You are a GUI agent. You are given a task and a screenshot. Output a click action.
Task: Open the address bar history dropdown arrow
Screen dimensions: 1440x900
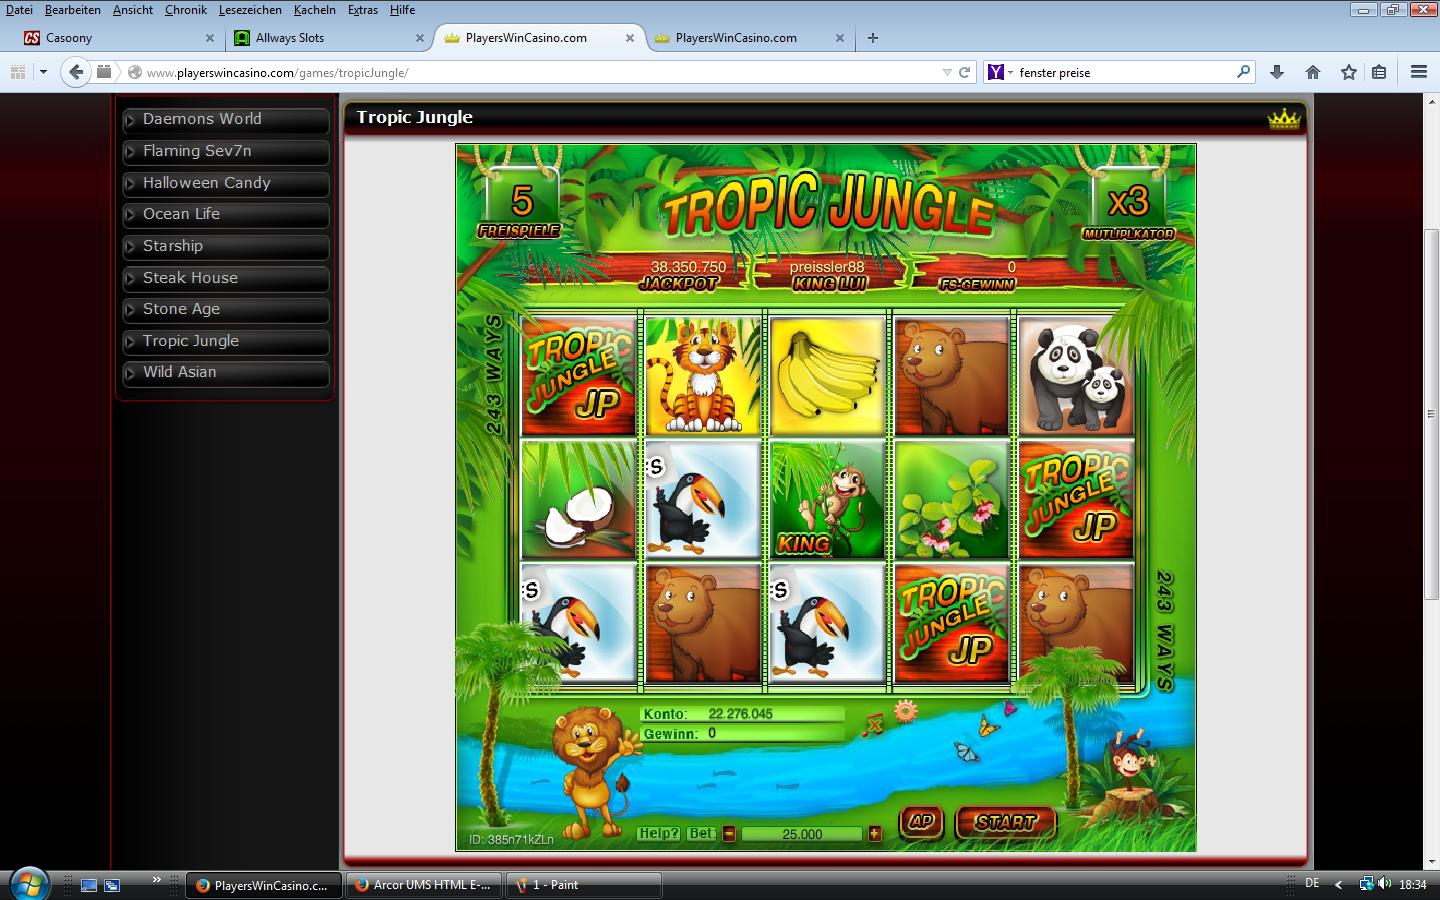point(947,72)
